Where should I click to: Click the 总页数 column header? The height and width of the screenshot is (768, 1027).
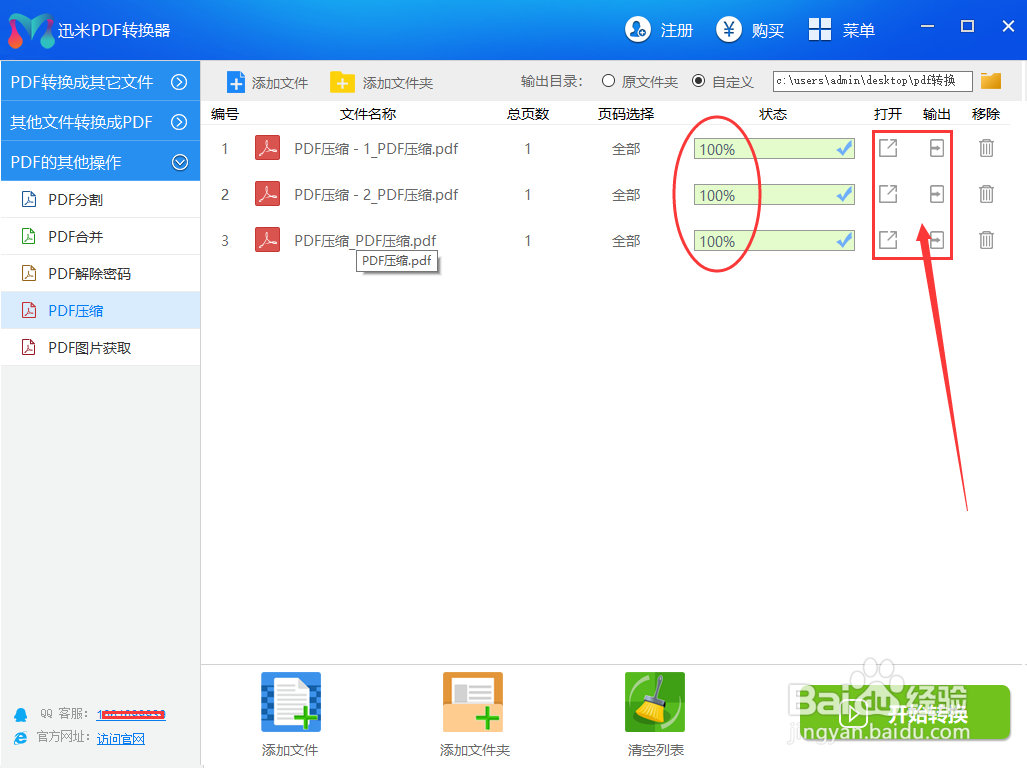pos(528,114)
